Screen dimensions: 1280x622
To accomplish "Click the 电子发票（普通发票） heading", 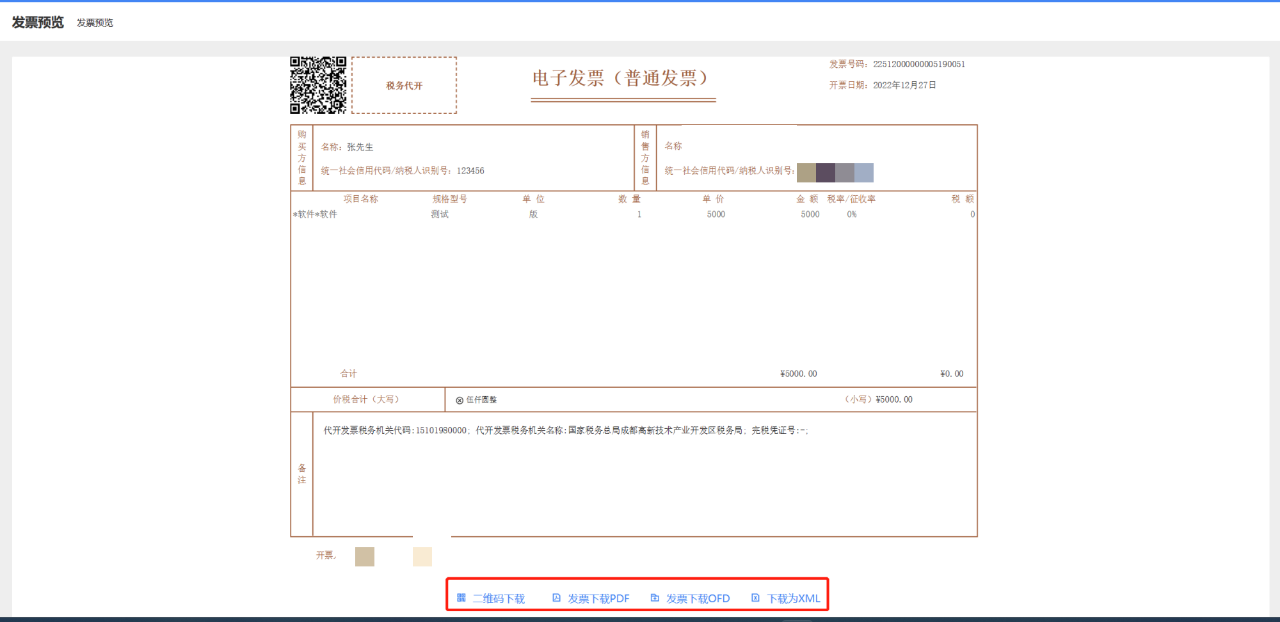I will [621, 79].
